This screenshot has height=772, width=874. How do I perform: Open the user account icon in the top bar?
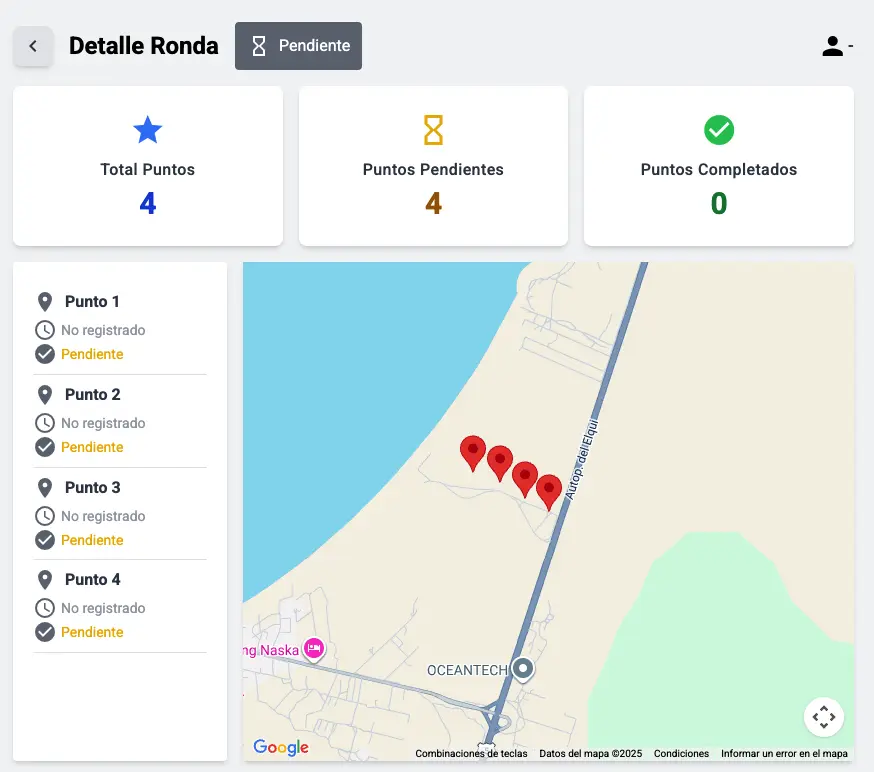point(833,45)
